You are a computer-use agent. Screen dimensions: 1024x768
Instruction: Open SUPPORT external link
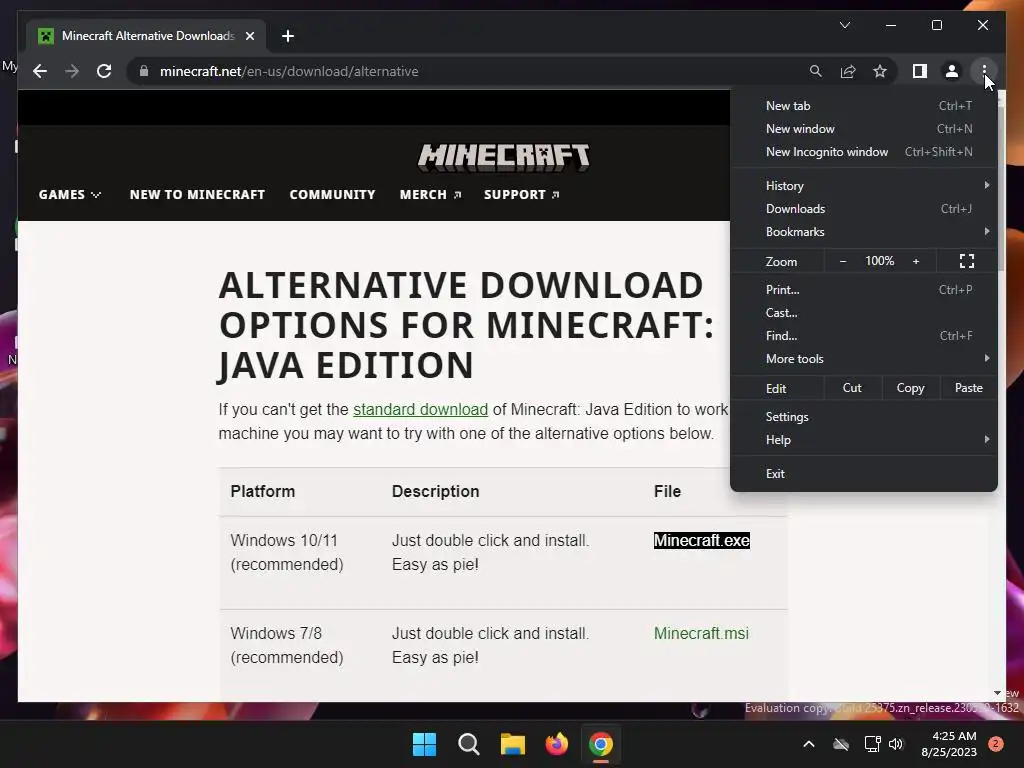[x=521, y=195]
